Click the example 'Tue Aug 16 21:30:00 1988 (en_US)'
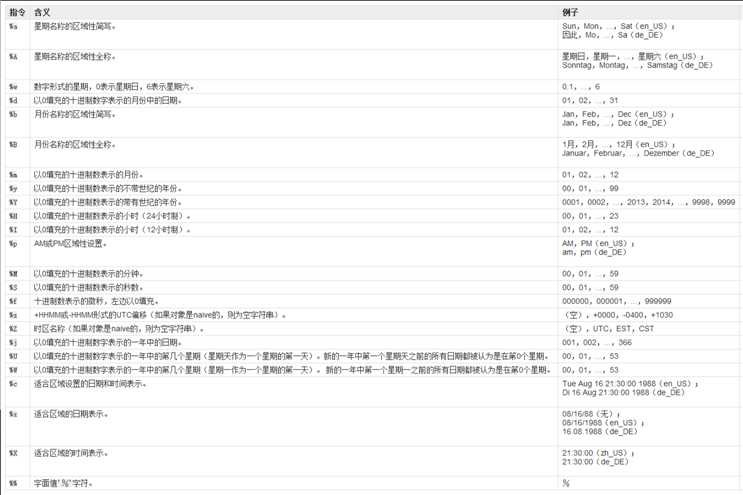 630,384
